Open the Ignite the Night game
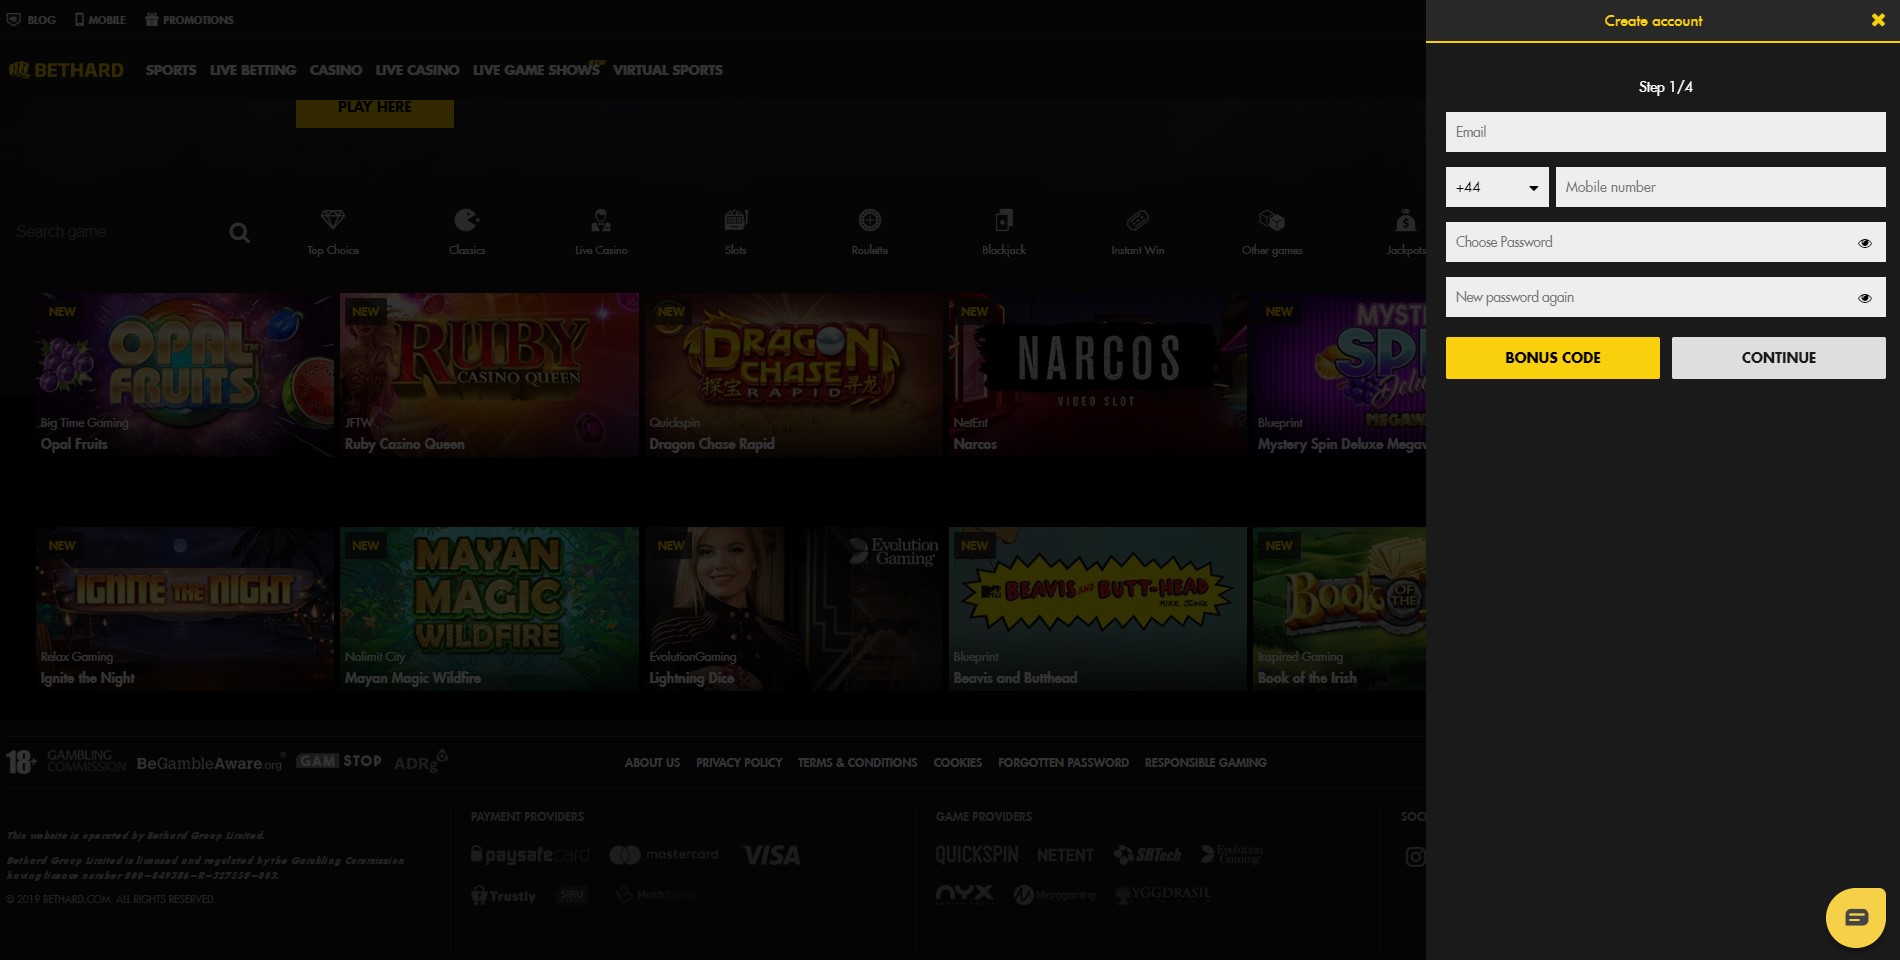The width and height of the screenshot is (1900, 960). click(x=185, y=609)
